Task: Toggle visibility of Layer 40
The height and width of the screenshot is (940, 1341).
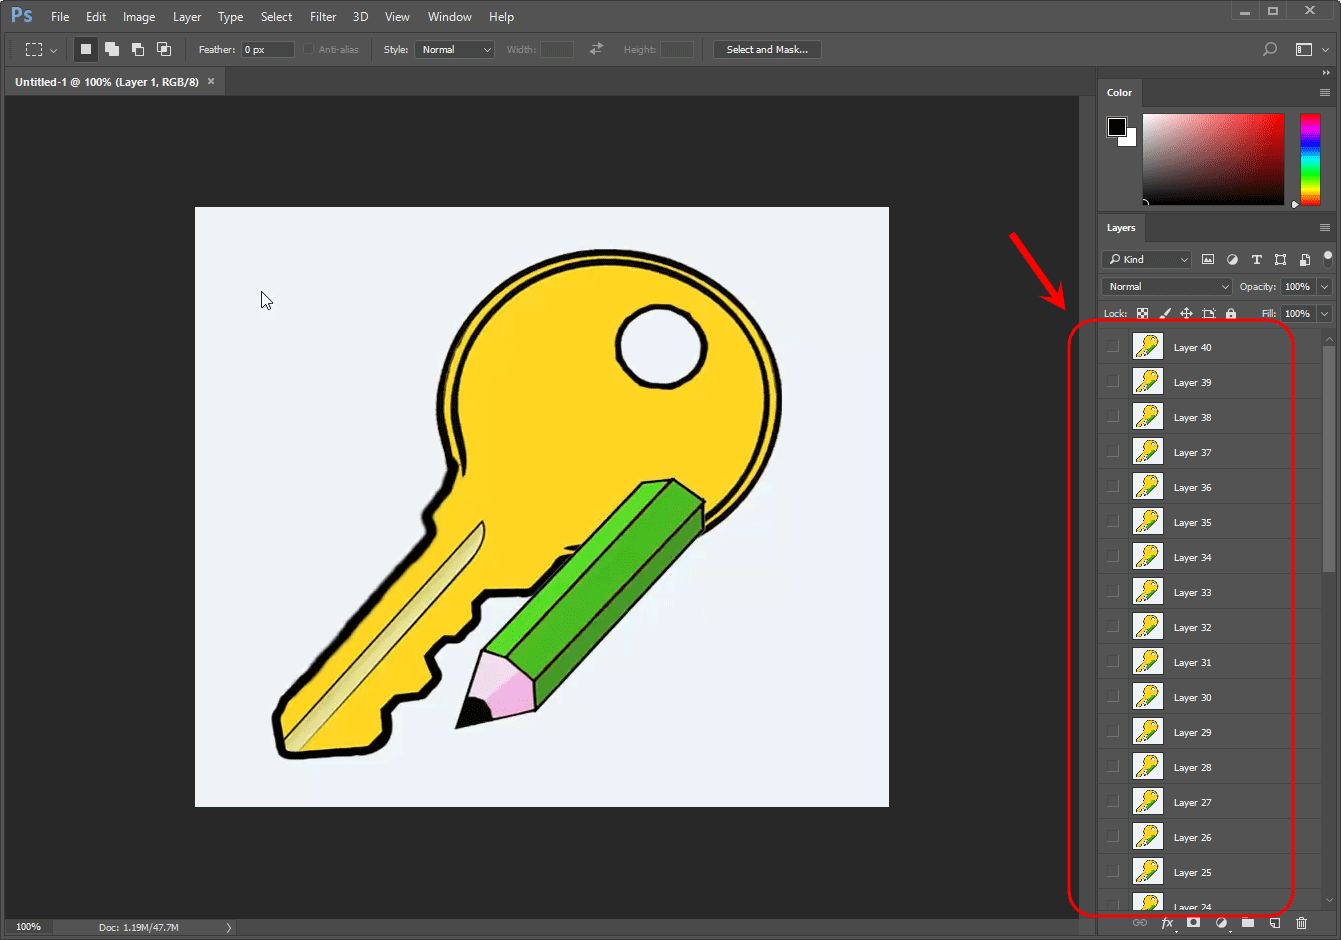Action: (1113, 347)
